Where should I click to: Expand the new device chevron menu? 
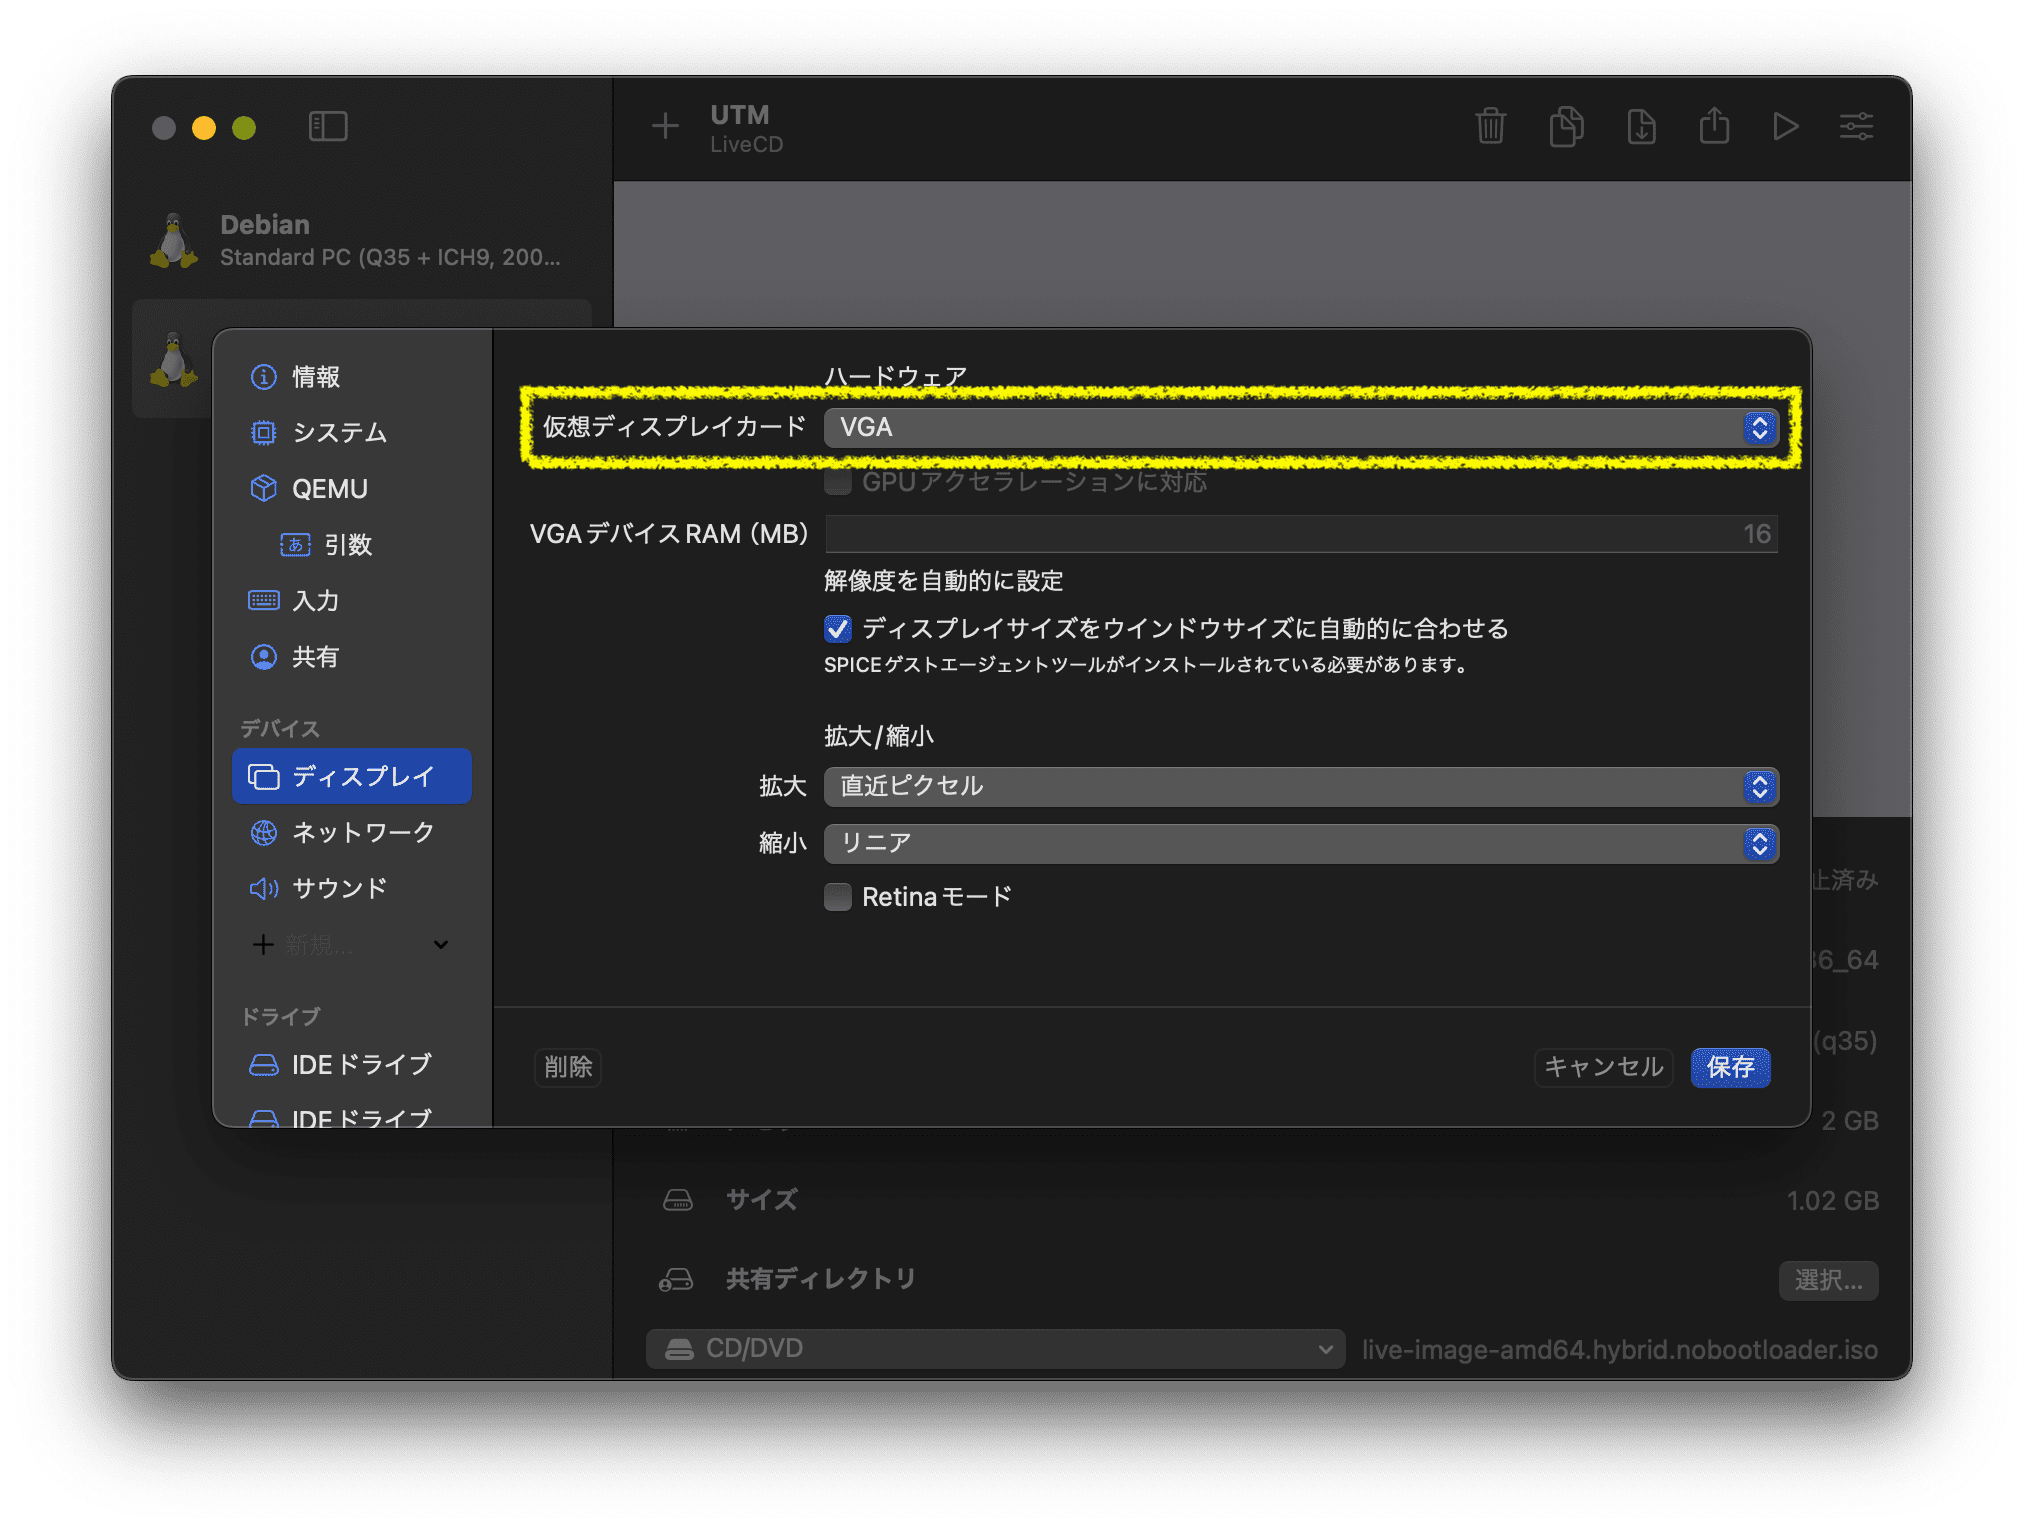(x=441, y=944)
